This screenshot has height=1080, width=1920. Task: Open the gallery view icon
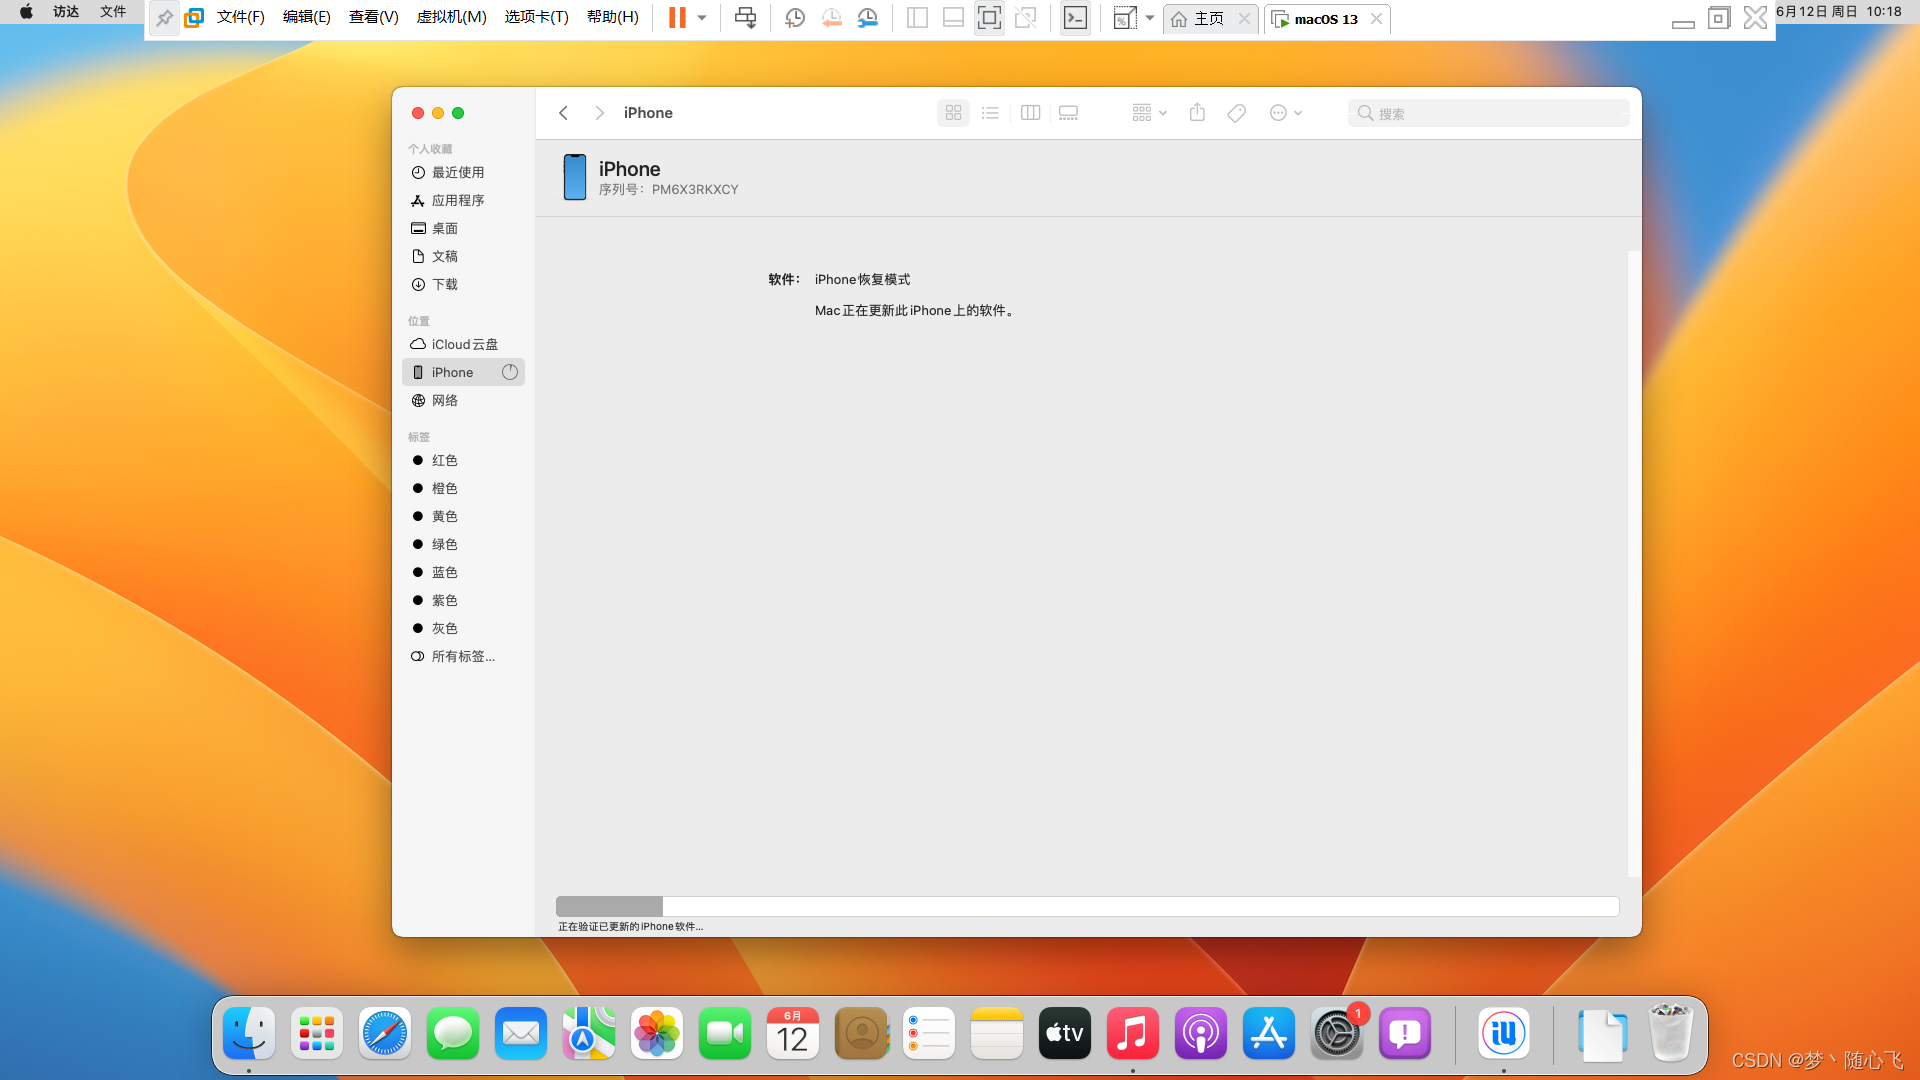click(1068, 112)
